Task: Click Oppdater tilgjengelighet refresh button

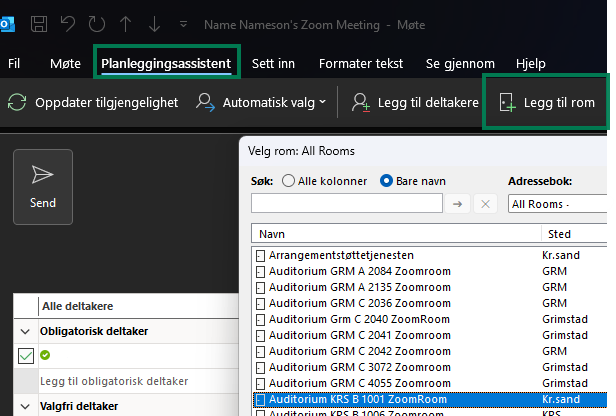Action: point(93,103)
